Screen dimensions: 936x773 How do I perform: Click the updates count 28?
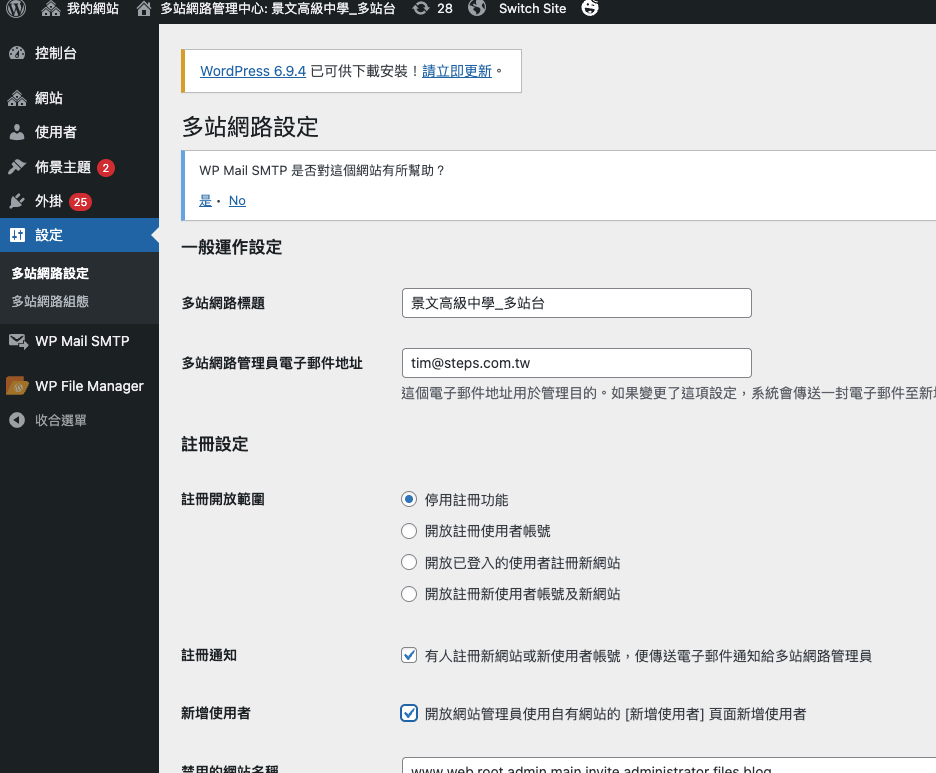coord(445,8)
